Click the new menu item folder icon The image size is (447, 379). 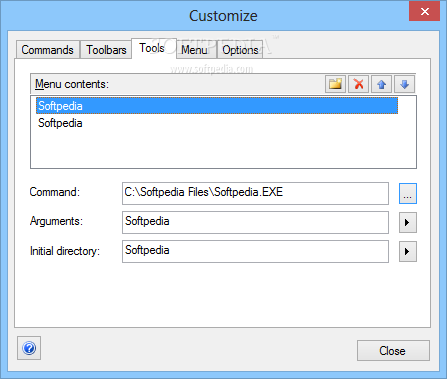(335, 84)
